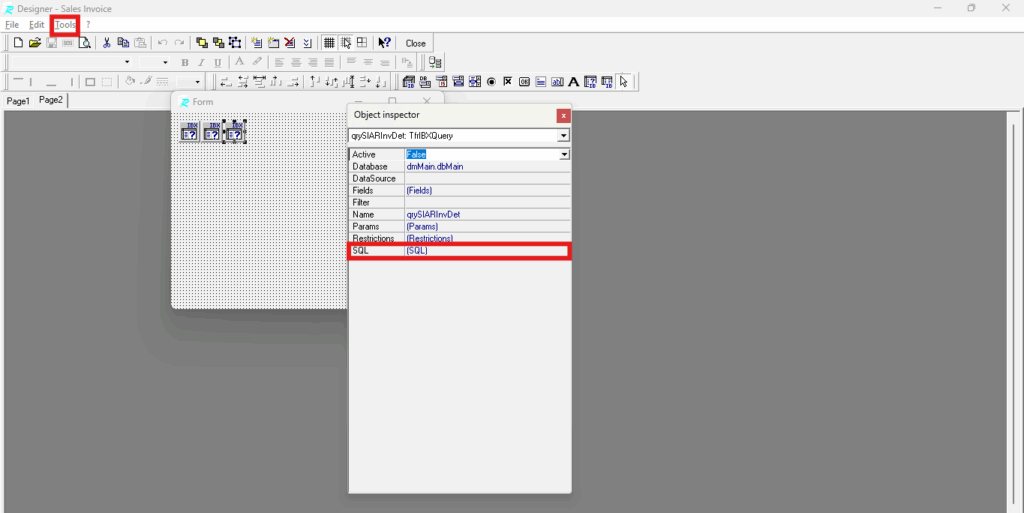The width and height of the screenshot is (1024, 513).
Task: Click the Bring to front icon
Action: coord(202,43)
